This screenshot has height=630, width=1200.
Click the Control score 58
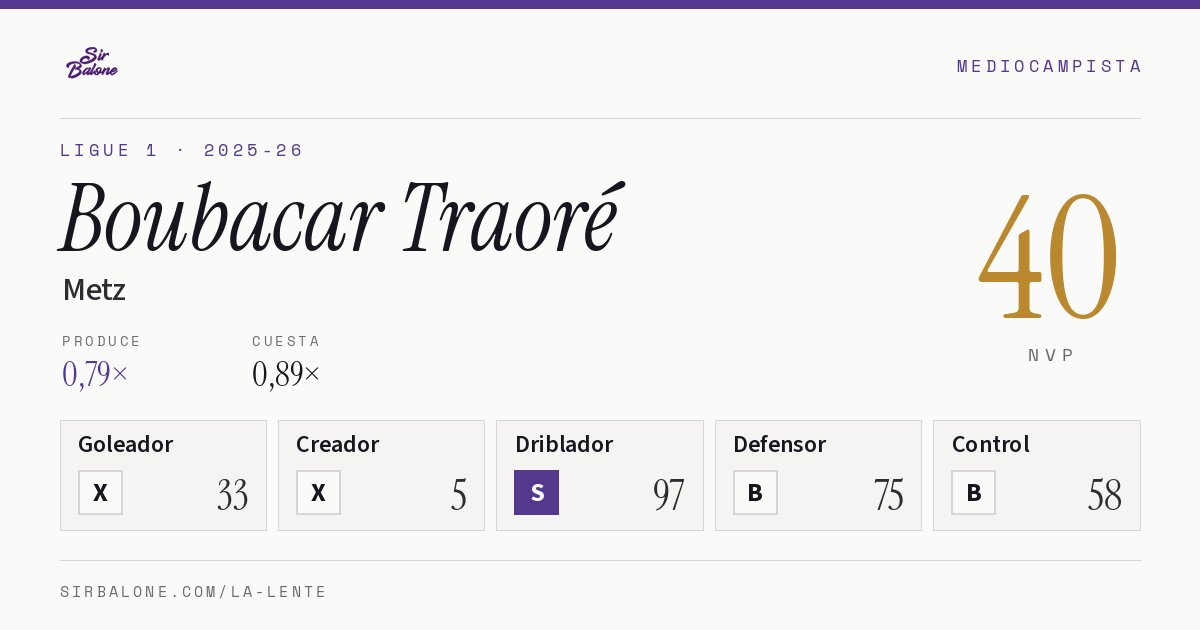pyautogui.click(x=1105, y=495)
